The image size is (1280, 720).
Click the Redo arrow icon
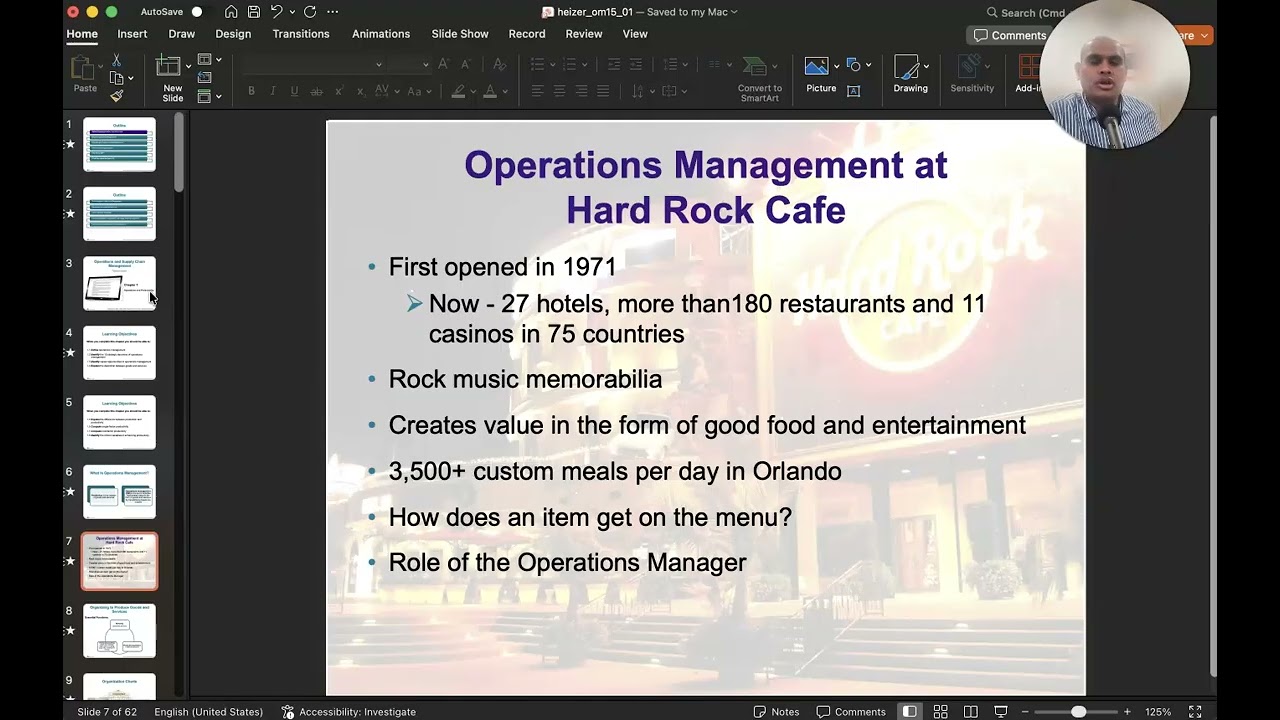click(x=310, y=12)
